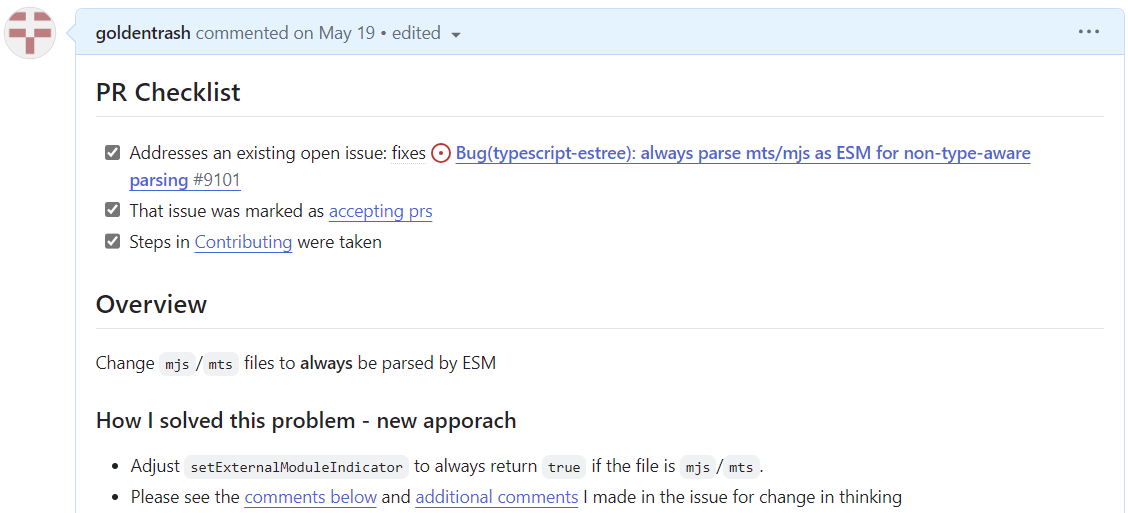Click the 'fixes' keyword with dotted underline
1128x513 pixels.
click(409, 153)
